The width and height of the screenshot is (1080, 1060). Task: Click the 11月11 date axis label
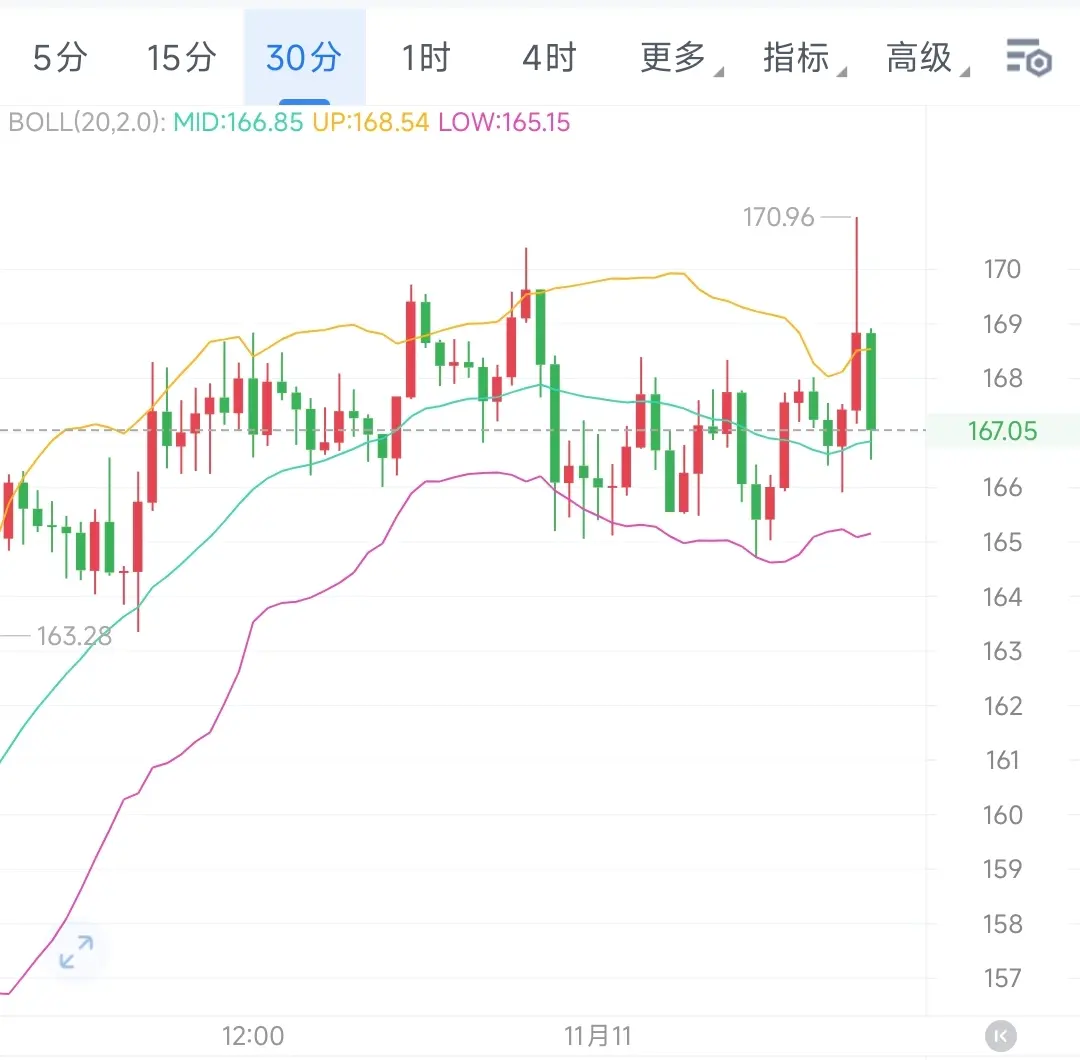597,1036
